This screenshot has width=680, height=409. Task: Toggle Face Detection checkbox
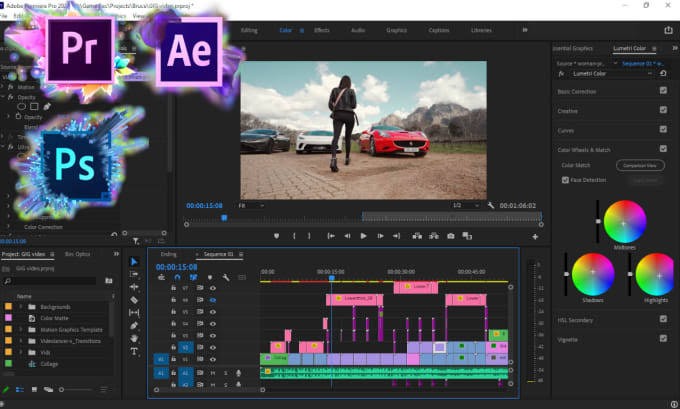click(565, 180)
